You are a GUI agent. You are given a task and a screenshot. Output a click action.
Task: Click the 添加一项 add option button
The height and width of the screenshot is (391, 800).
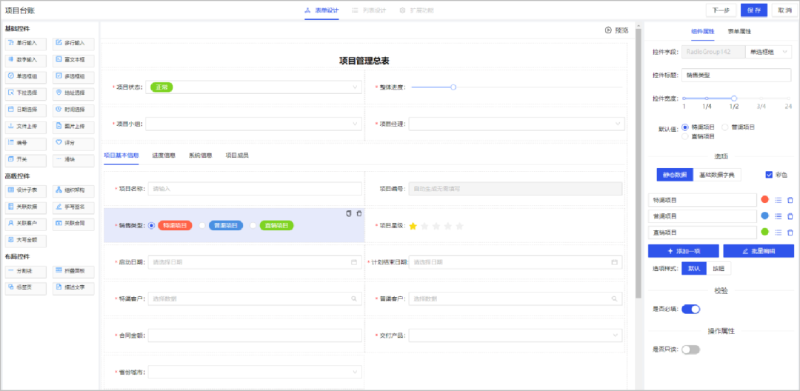(683, 251)
